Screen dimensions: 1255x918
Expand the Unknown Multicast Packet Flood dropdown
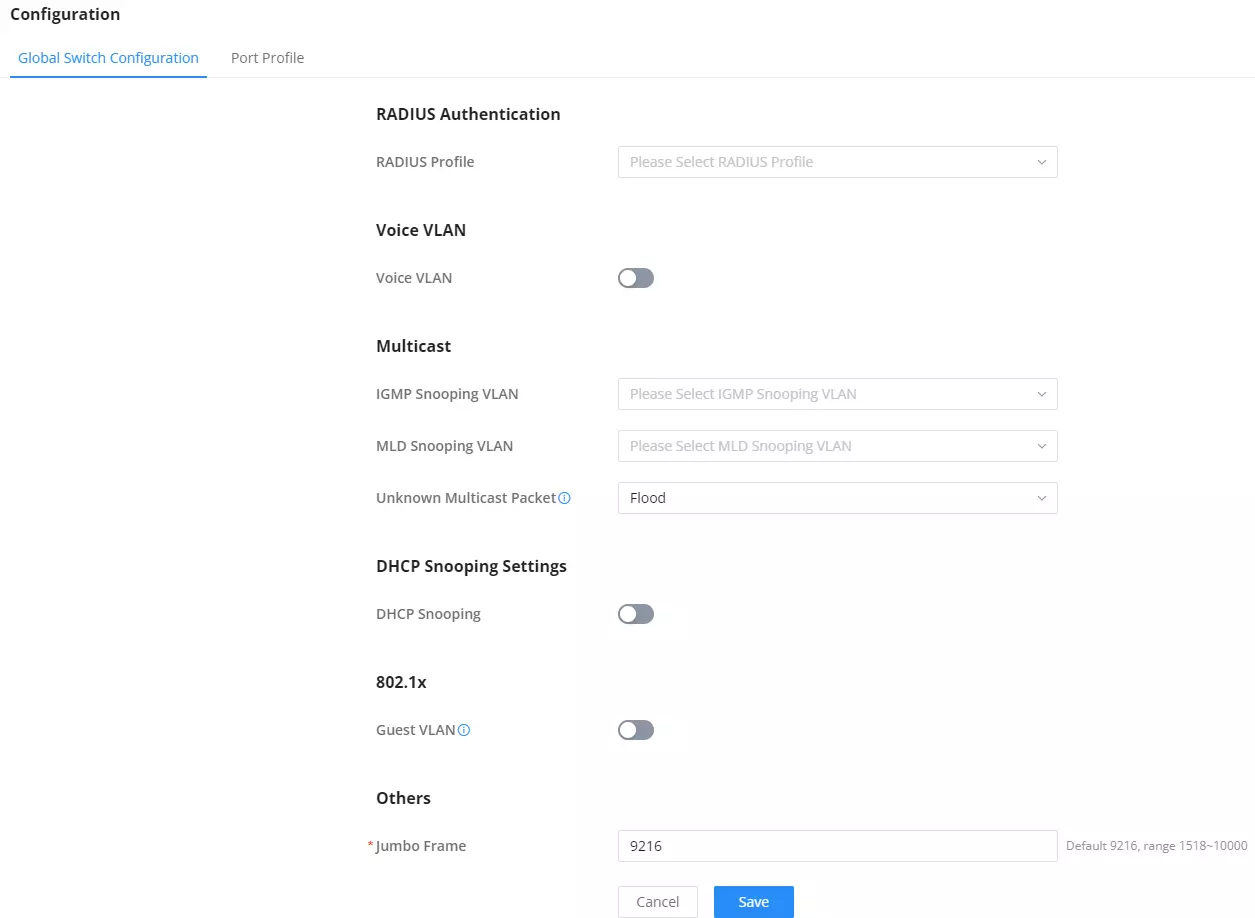pyautogui.click(x=838, y=498)
